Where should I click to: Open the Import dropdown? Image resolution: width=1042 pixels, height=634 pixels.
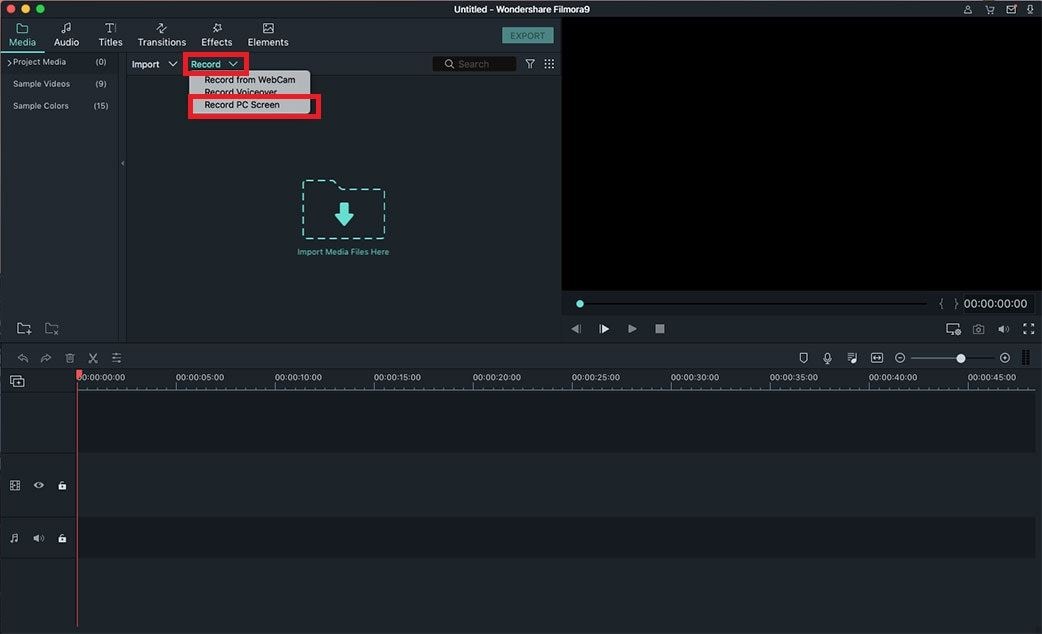[x=154, y=64]
